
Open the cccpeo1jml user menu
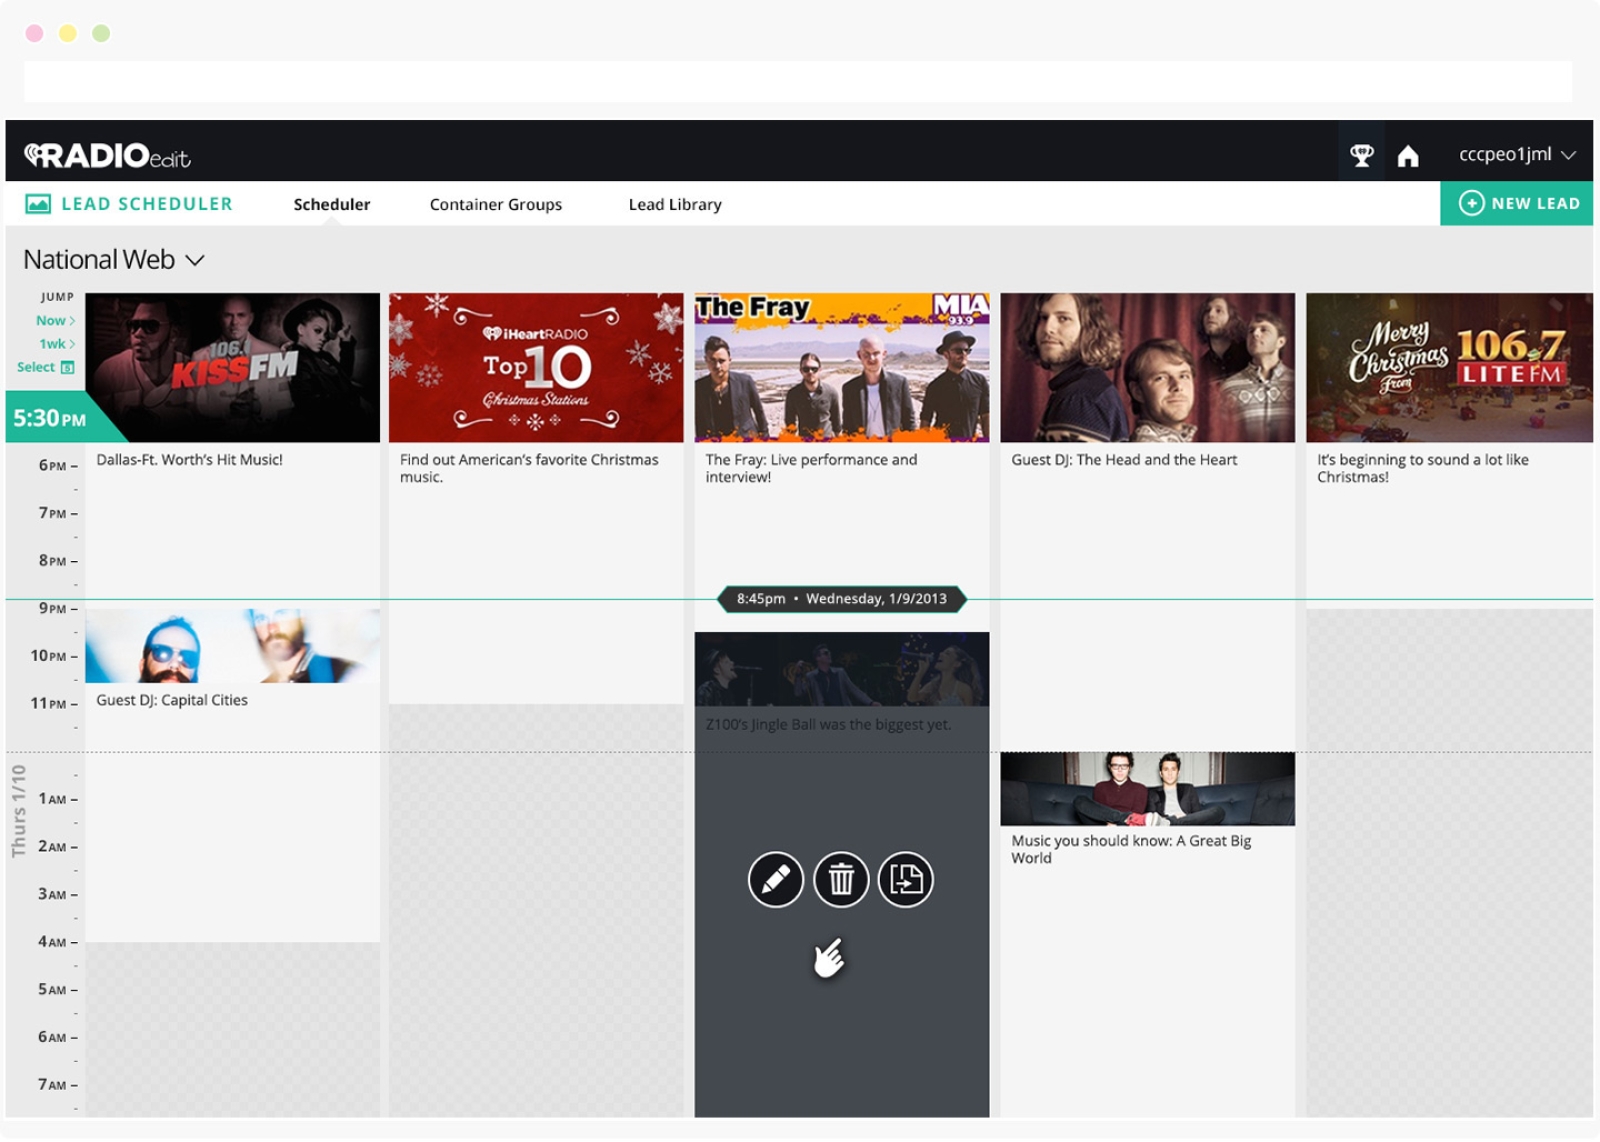tap(1517, 154)
